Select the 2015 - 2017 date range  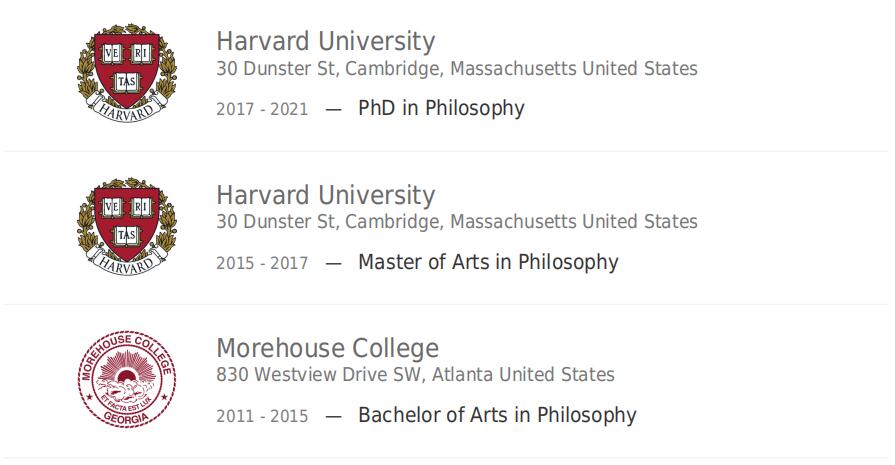click(x=262, y=263)
